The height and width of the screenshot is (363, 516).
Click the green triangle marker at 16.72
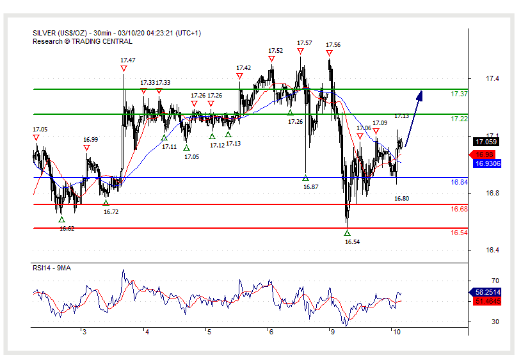pos(106,203)
